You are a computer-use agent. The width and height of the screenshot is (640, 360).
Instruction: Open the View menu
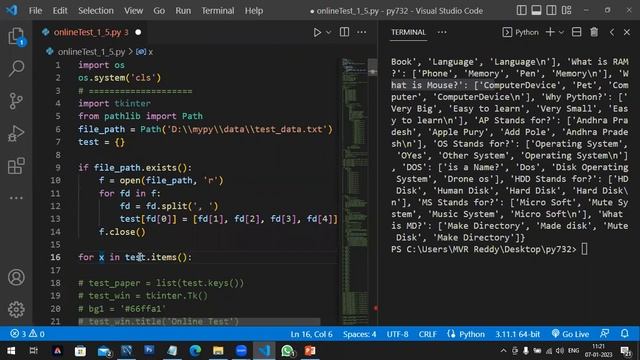133,11
